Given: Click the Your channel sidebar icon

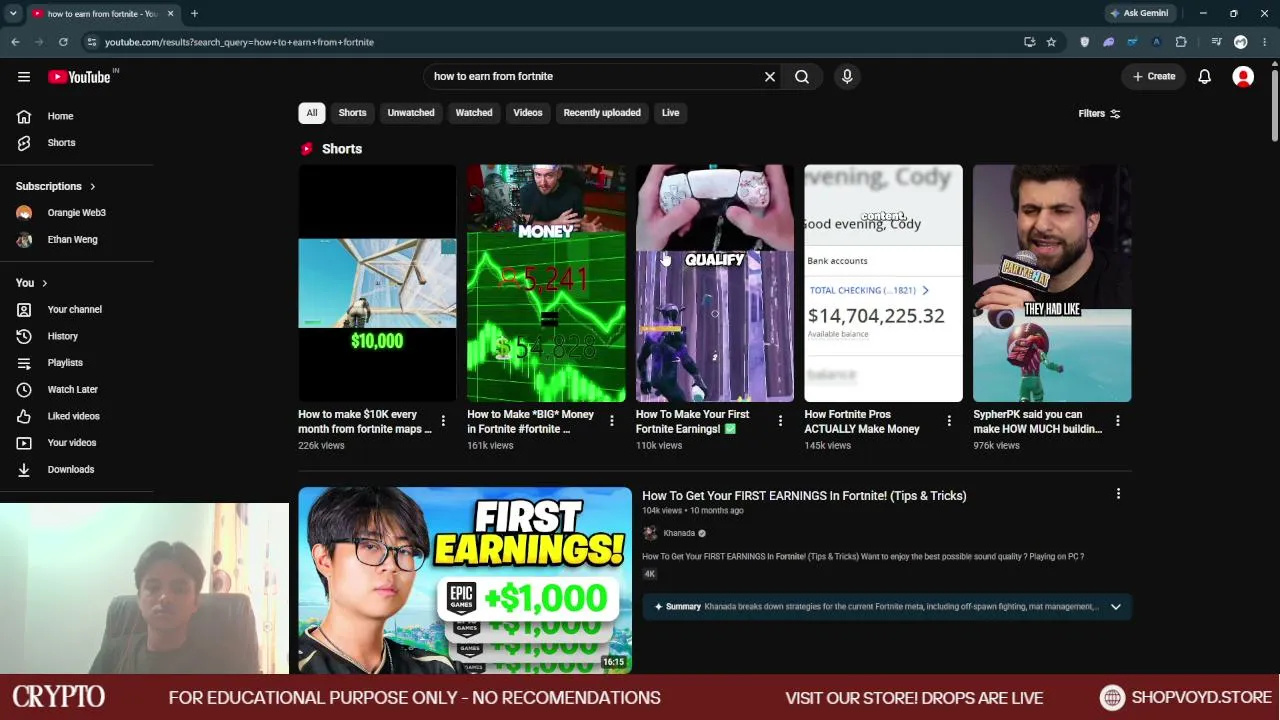Looking at the screenshot, I should 24,310.
